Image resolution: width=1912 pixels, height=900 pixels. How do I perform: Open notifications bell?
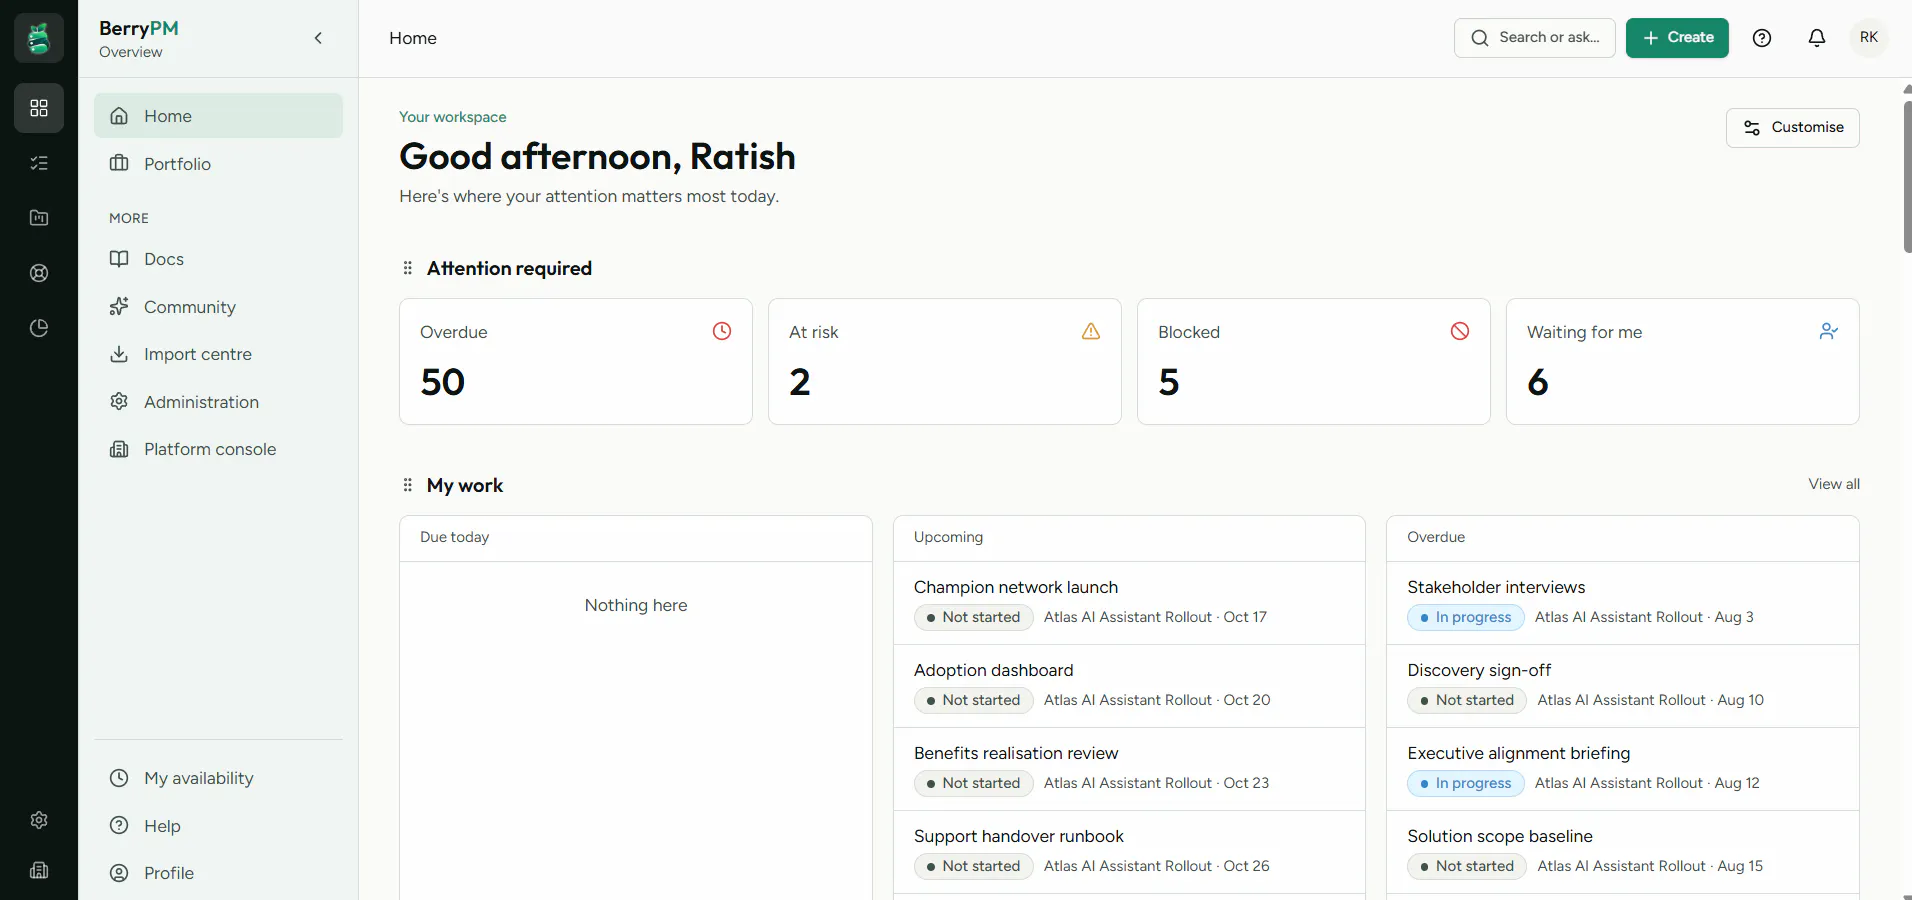pyautogui.click(x=1817, y=38)
